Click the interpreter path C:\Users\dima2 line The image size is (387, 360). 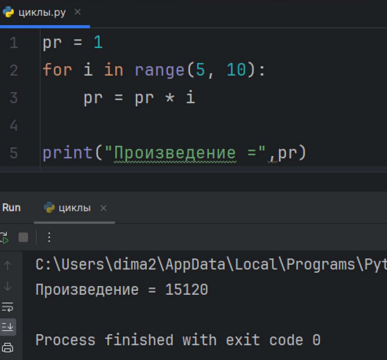pyautogui.click(x=211, y=265)
